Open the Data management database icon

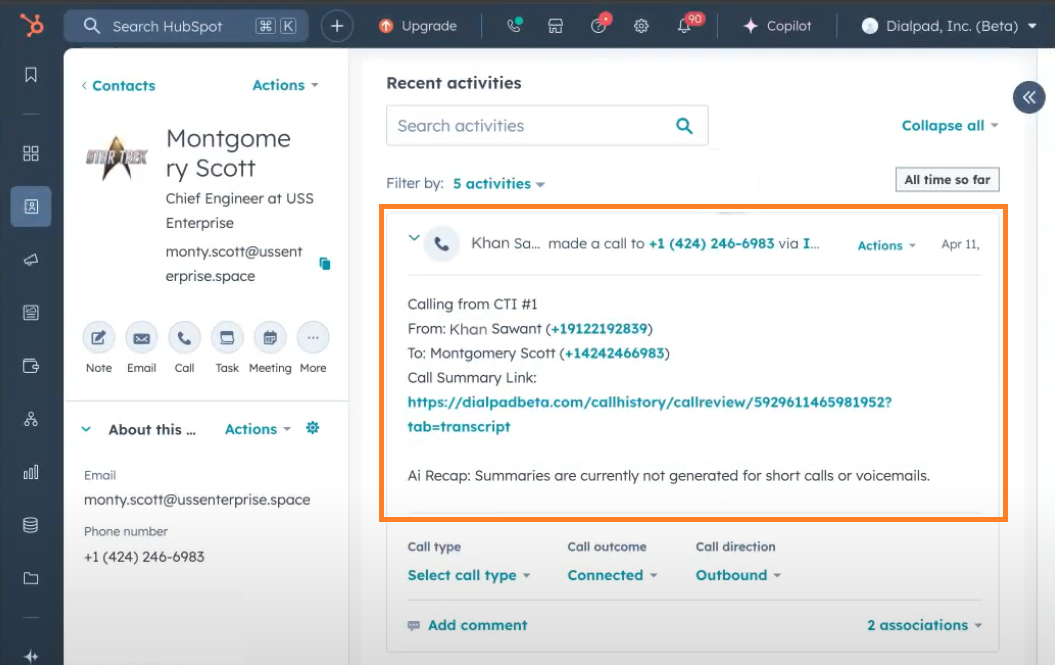(x=31, y=525)
